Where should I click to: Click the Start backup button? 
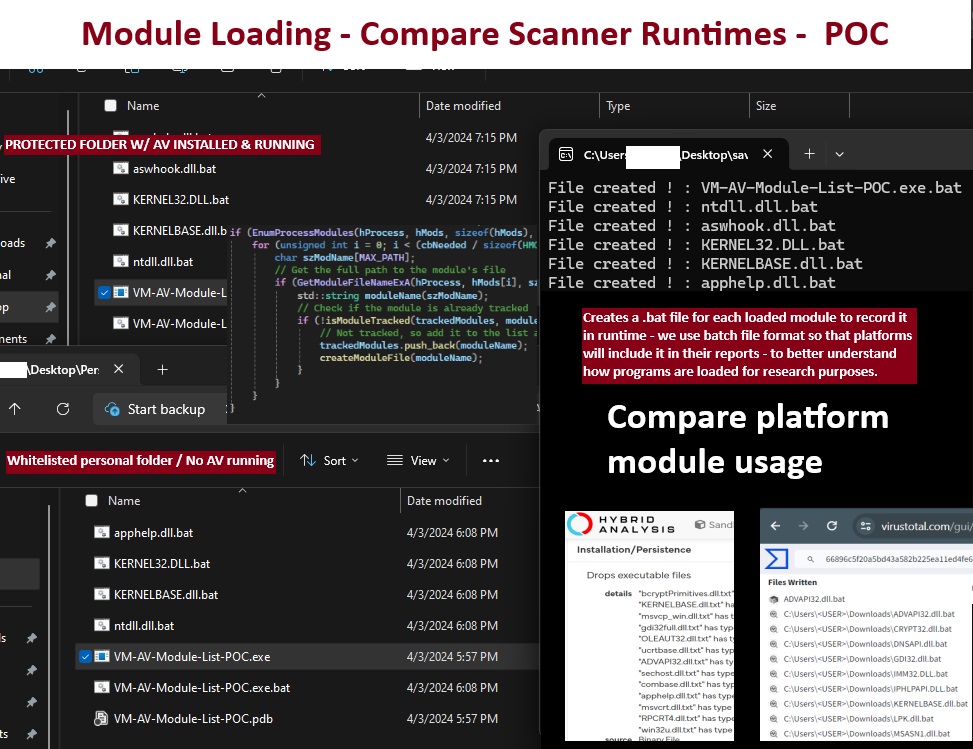(x=158, y=409)
